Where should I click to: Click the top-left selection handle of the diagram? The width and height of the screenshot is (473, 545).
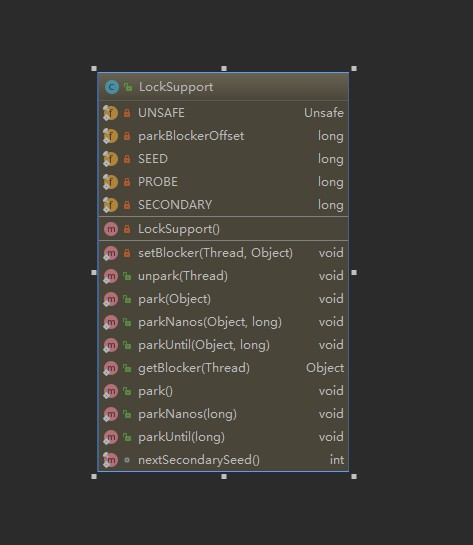point(94,68)
